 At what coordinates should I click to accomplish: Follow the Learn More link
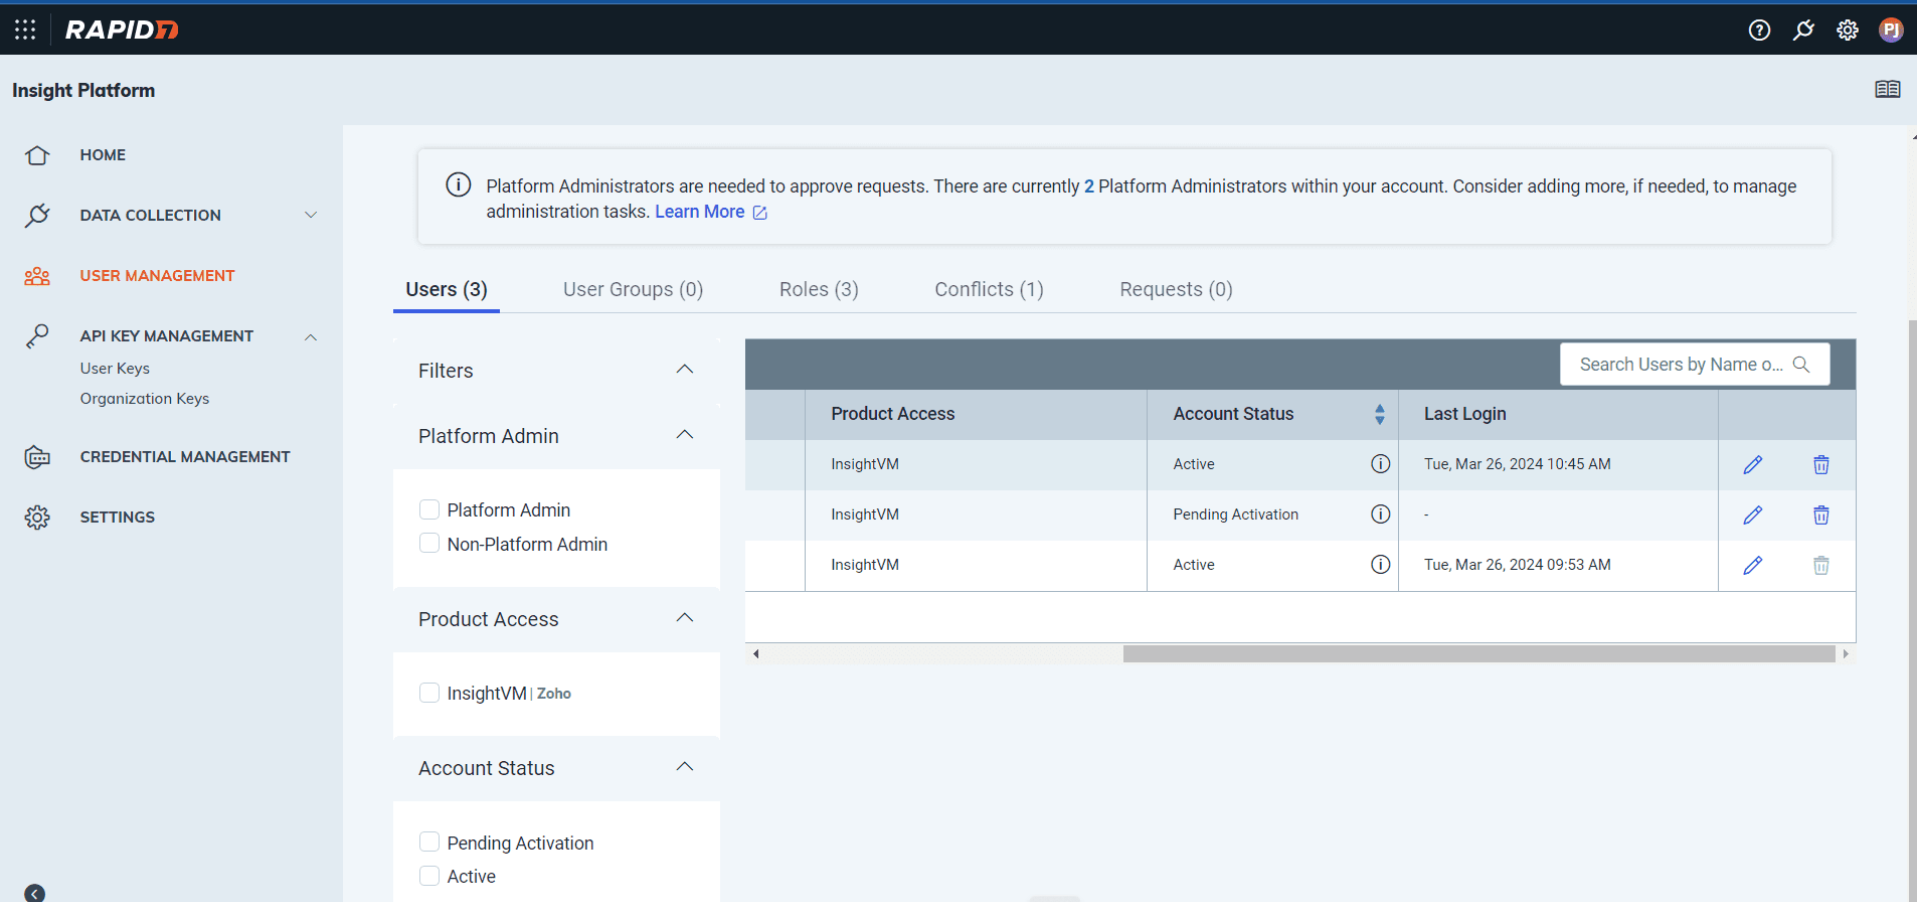pos(710,212)
